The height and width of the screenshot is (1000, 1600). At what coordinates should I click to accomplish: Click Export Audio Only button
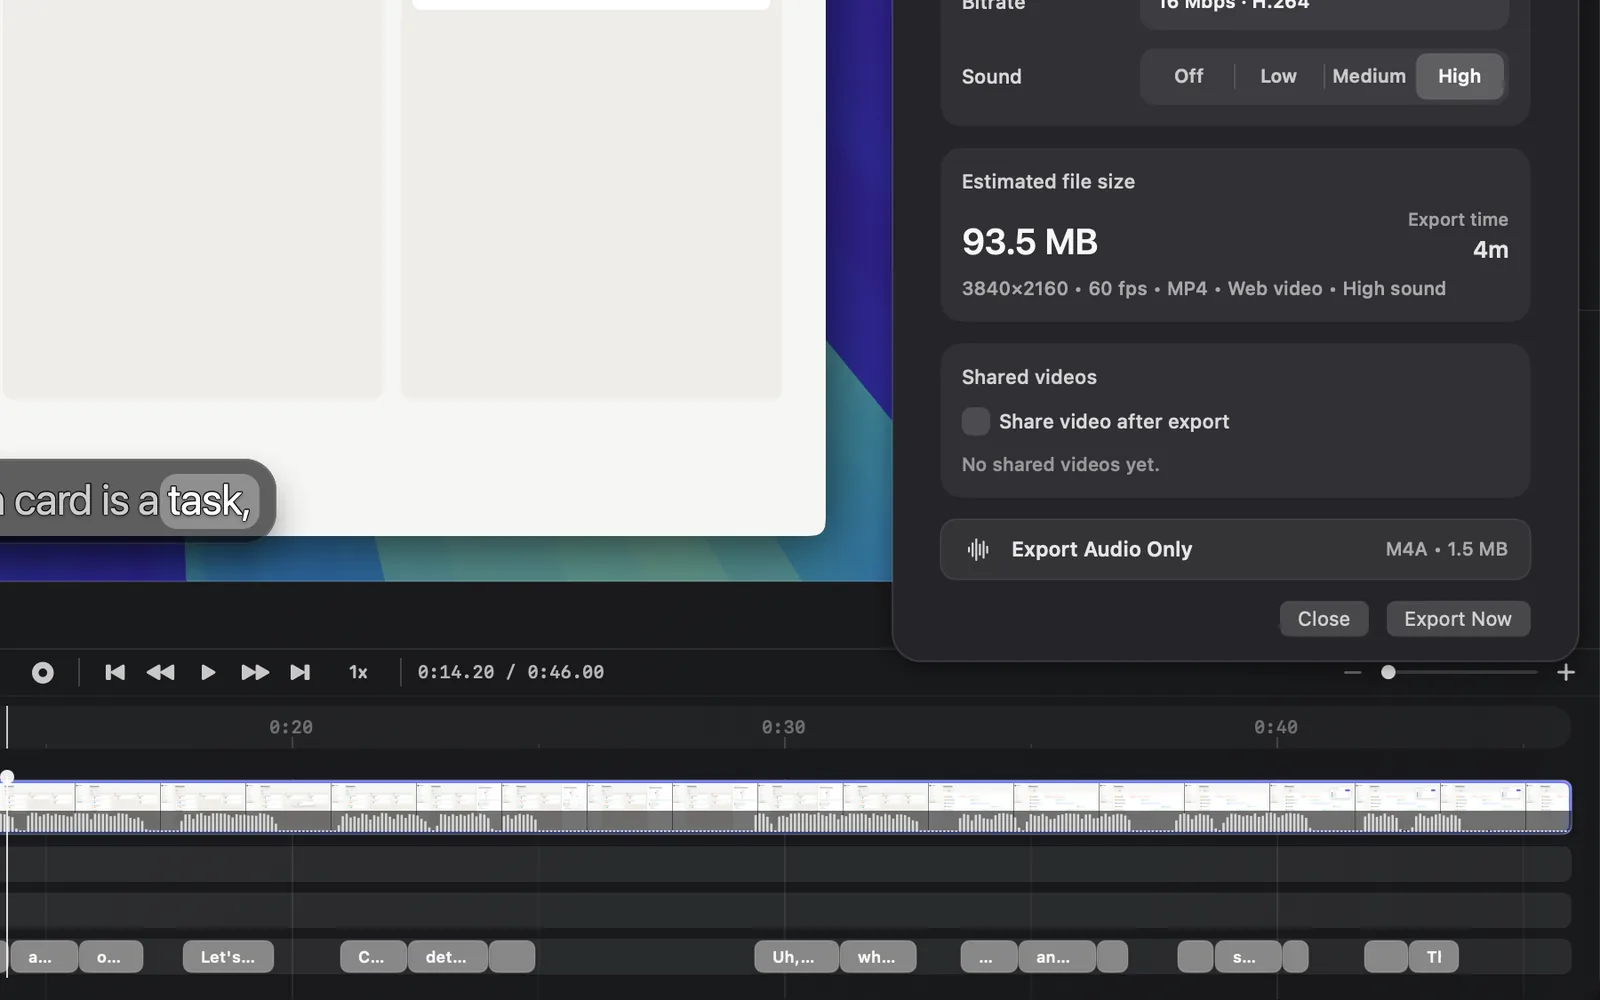click(x=1235, y=549)
